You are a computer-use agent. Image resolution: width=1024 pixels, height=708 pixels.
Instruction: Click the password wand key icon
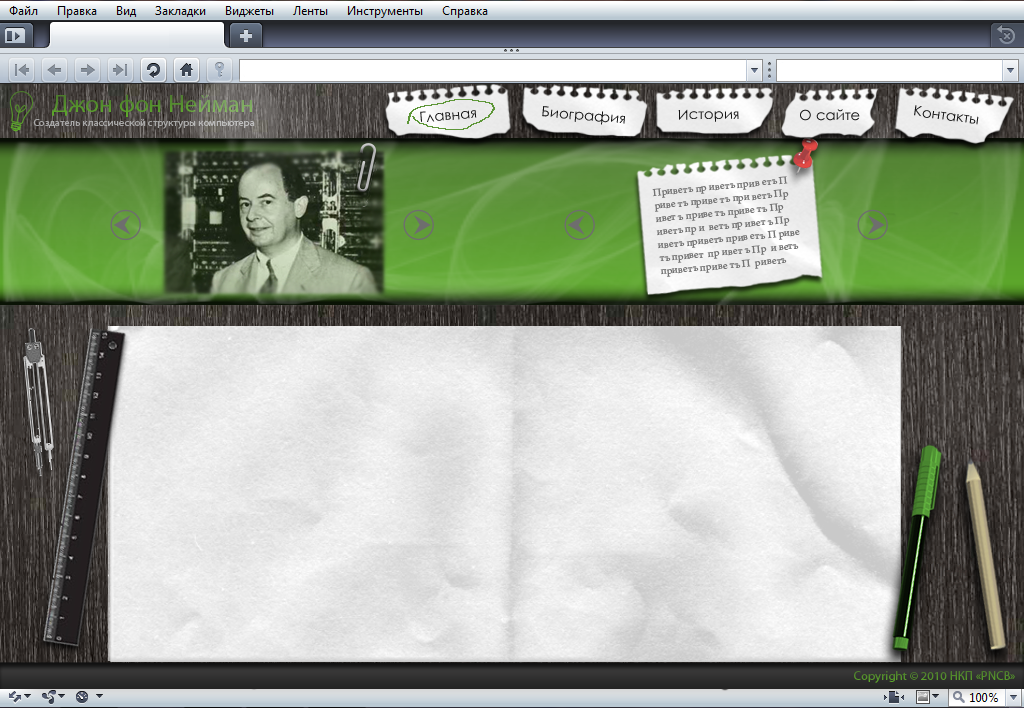[219, 70]
